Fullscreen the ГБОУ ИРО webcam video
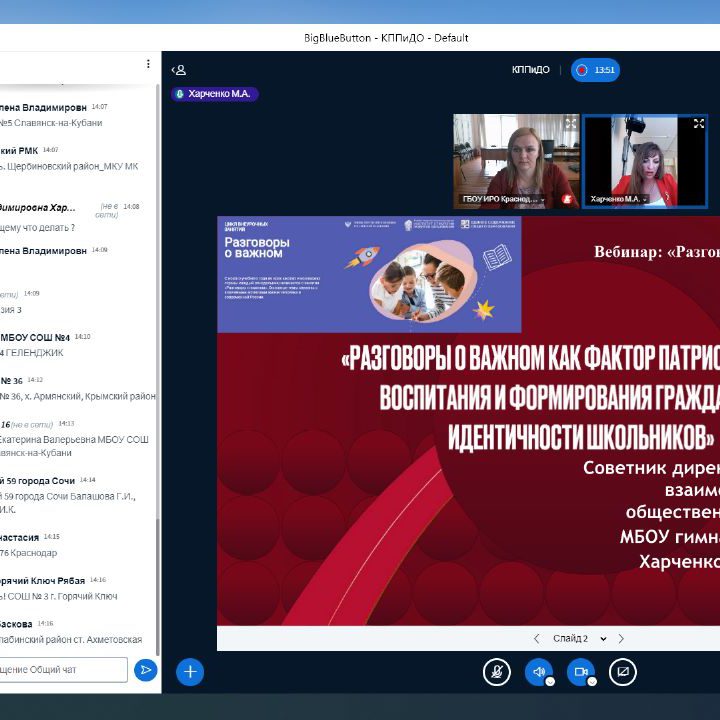 point(570,124)
